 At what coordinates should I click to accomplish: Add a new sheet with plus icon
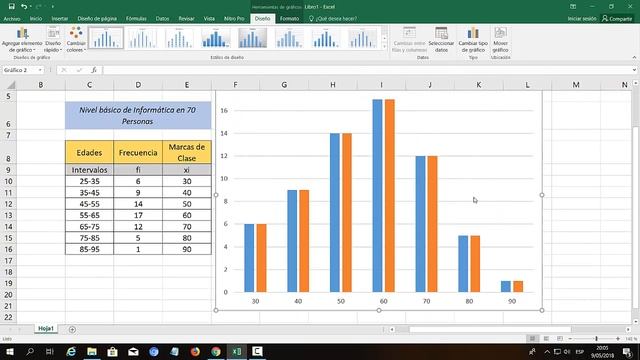72,329
